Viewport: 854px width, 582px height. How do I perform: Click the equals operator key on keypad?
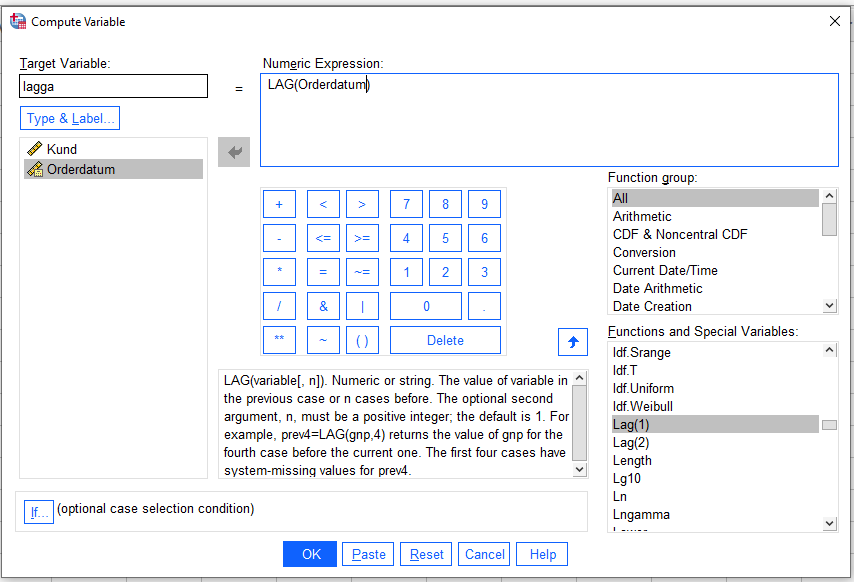click(x=324, y=272)
